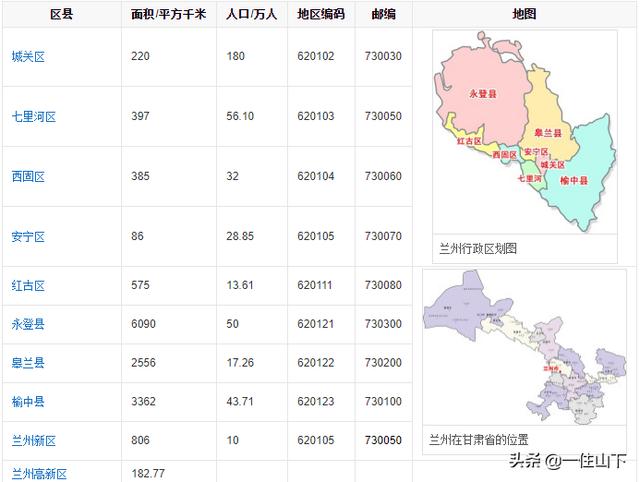Screen dimensions: 640x482
Task: Select postal code 730080
Action: pos(383,285)
